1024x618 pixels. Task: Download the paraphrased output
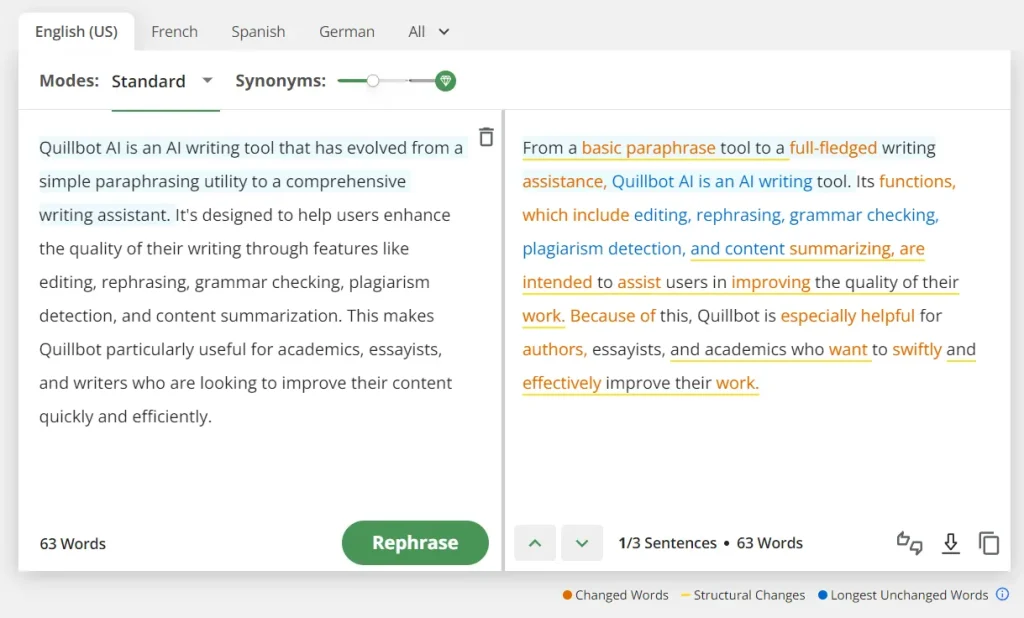[951, 543]
